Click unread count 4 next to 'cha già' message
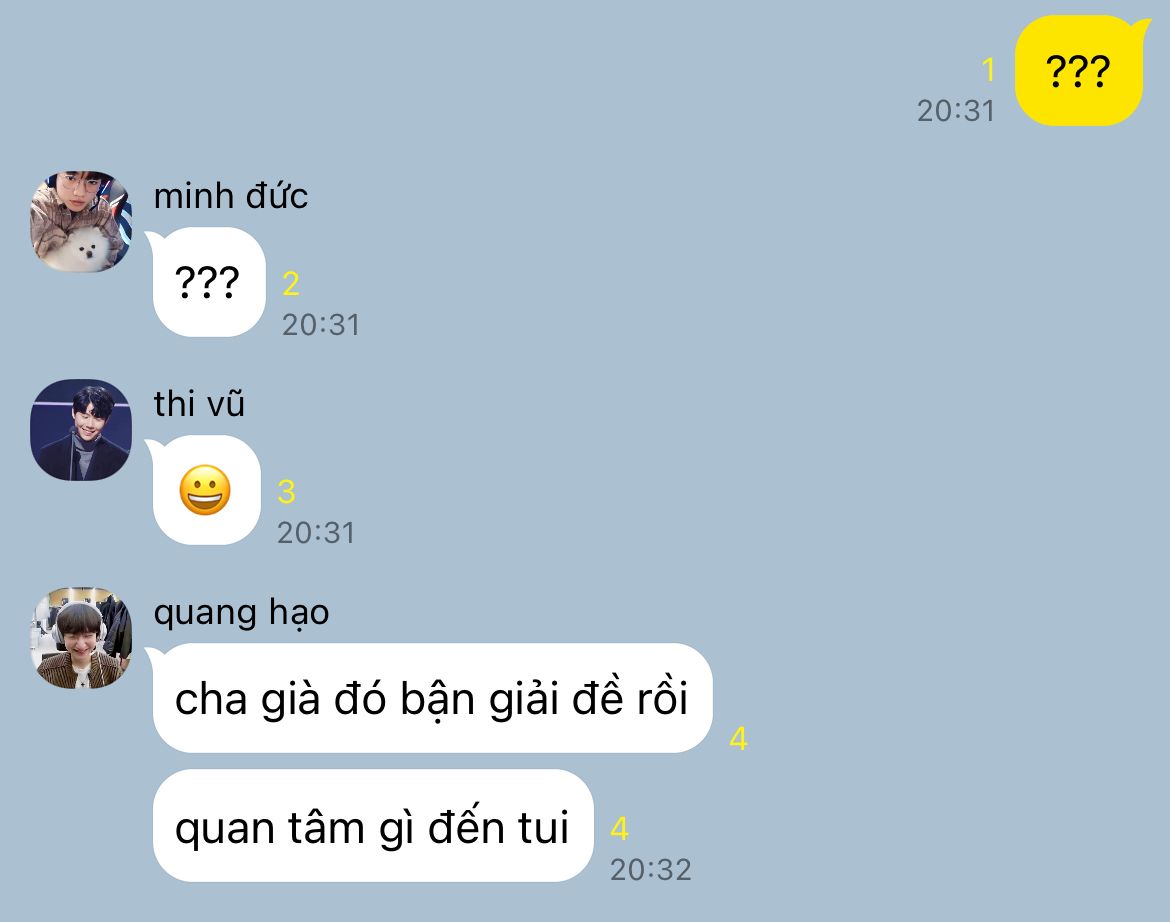The height and width of the screenshot is (922, 1170). [x=738, y=738]
